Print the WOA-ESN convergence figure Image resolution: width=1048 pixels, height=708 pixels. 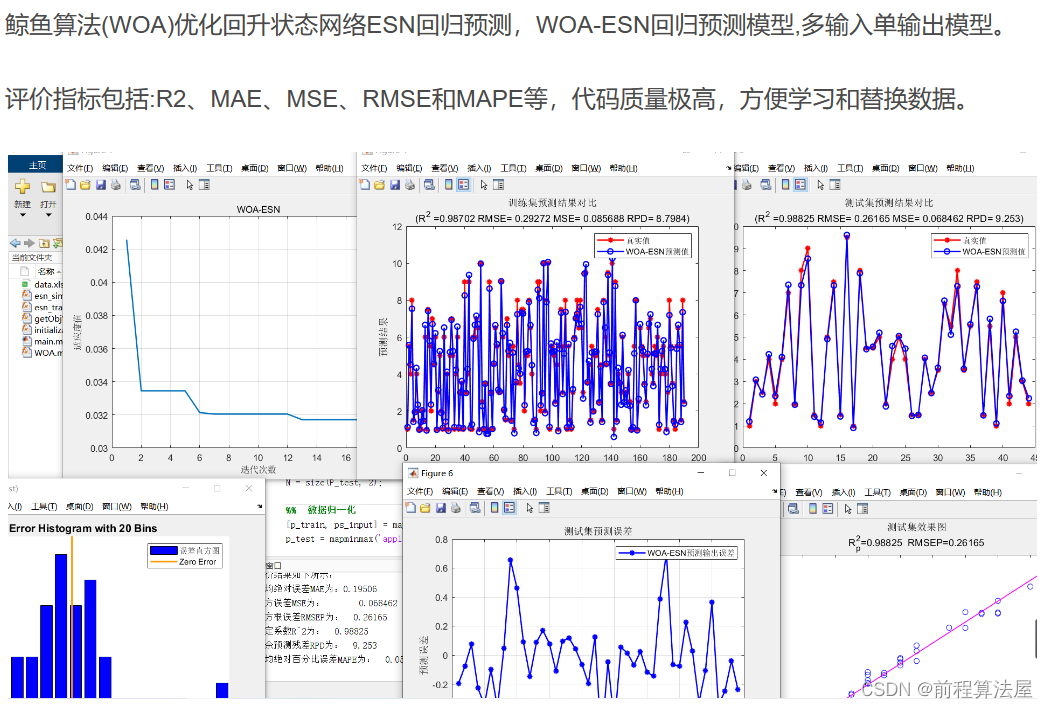coord(116,186)
